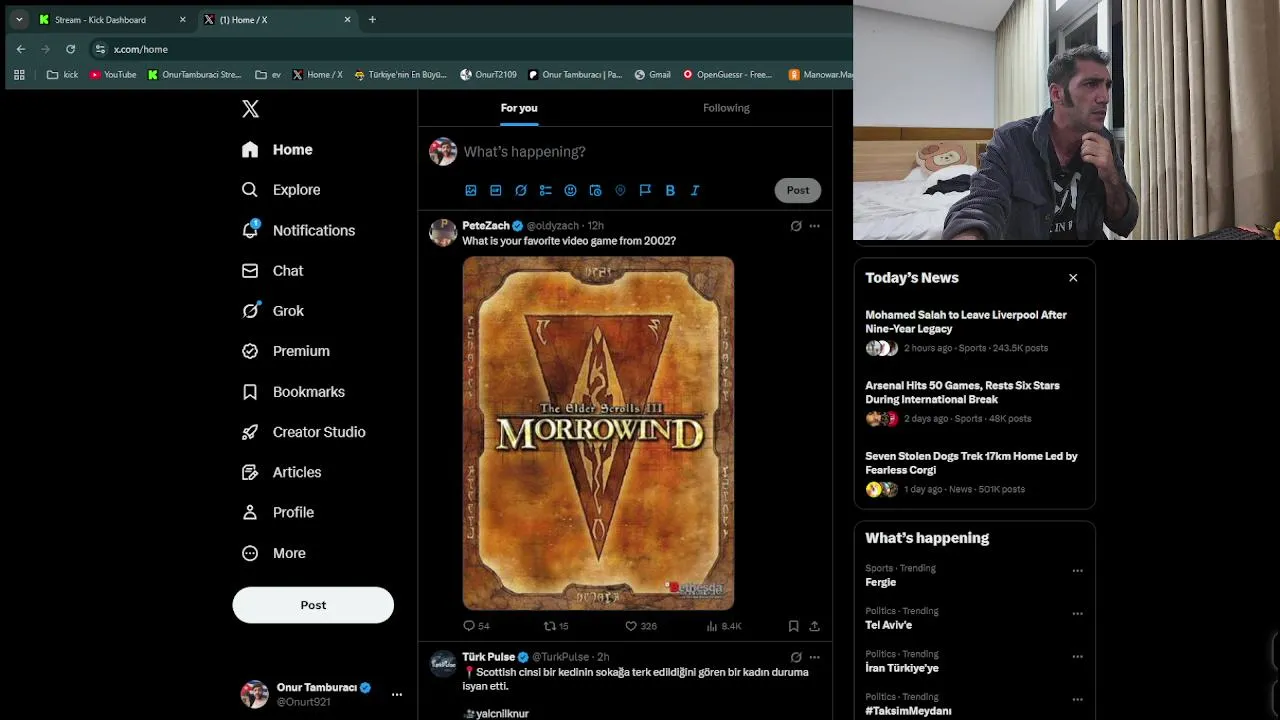This screenshot has width=1280, height=720.
Task: Open Chat in the sidebar
Action: (272, 271)
